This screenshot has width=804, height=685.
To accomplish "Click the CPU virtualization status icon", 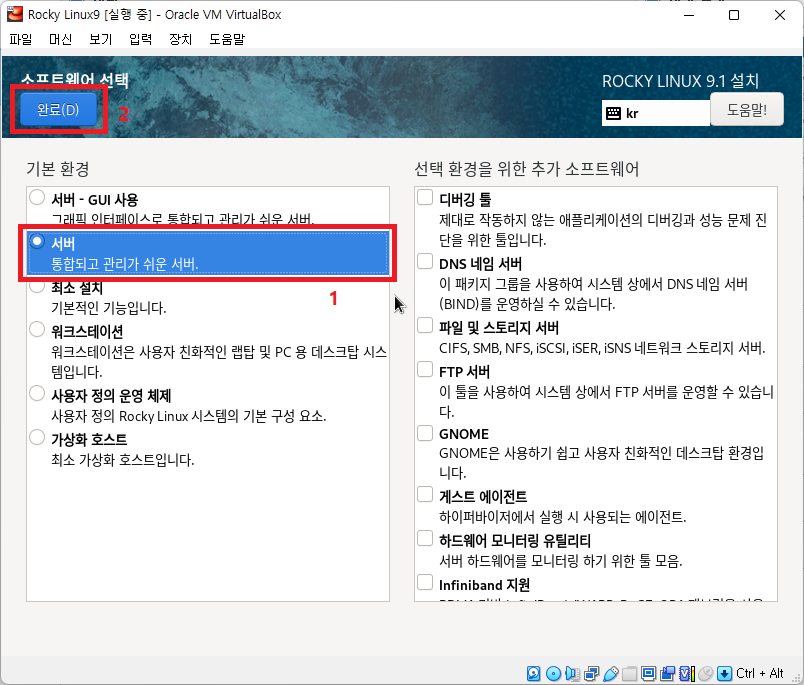I will 687,673.
